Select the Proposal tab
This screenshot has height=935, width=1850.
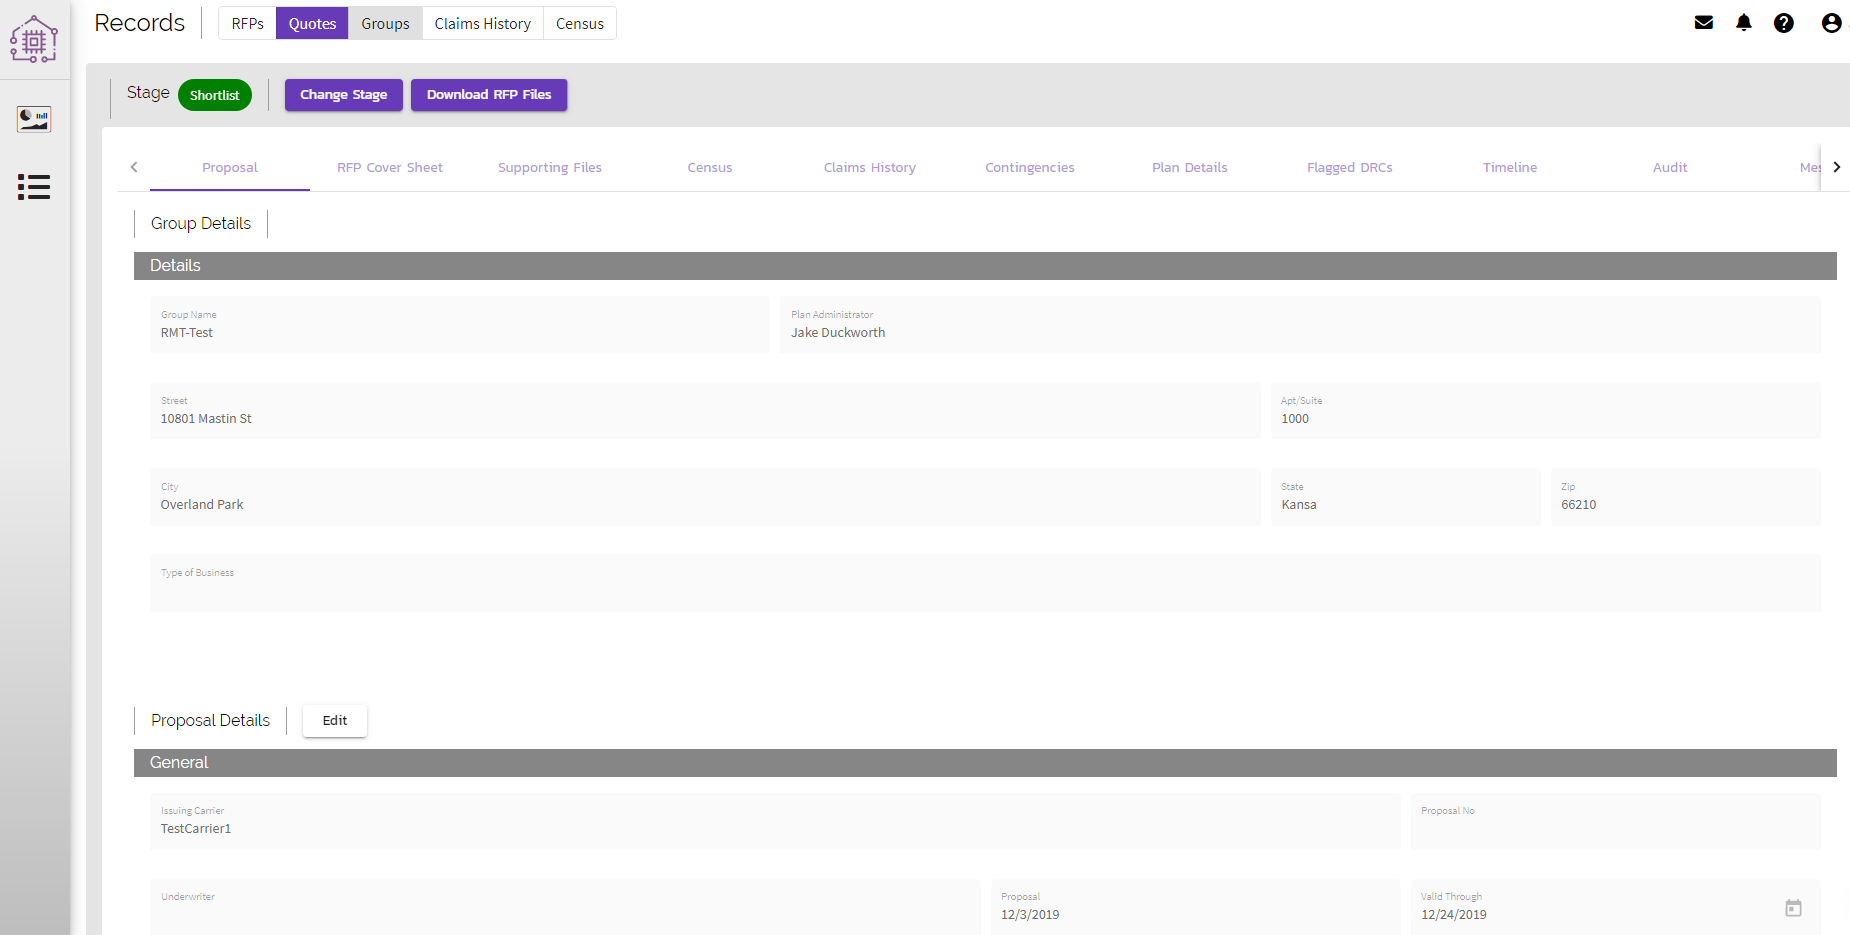click(230, 167)
